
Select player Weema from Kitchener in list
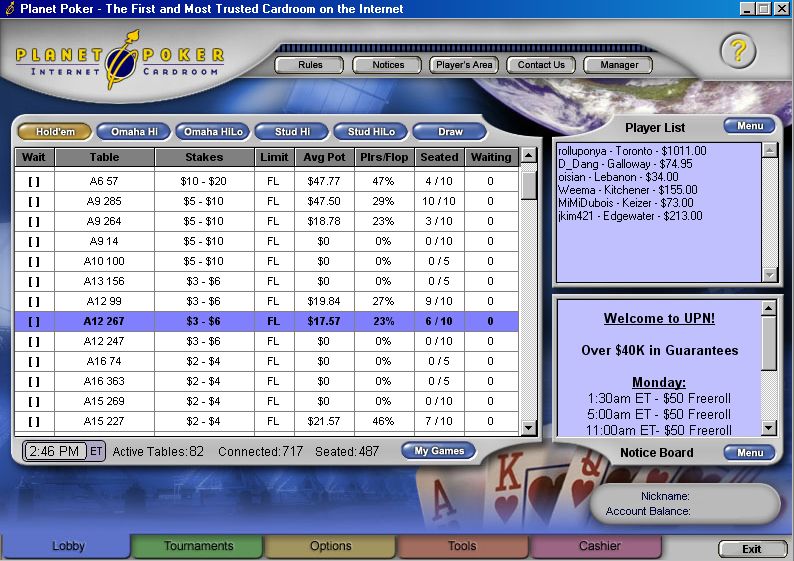click(606, 189)
